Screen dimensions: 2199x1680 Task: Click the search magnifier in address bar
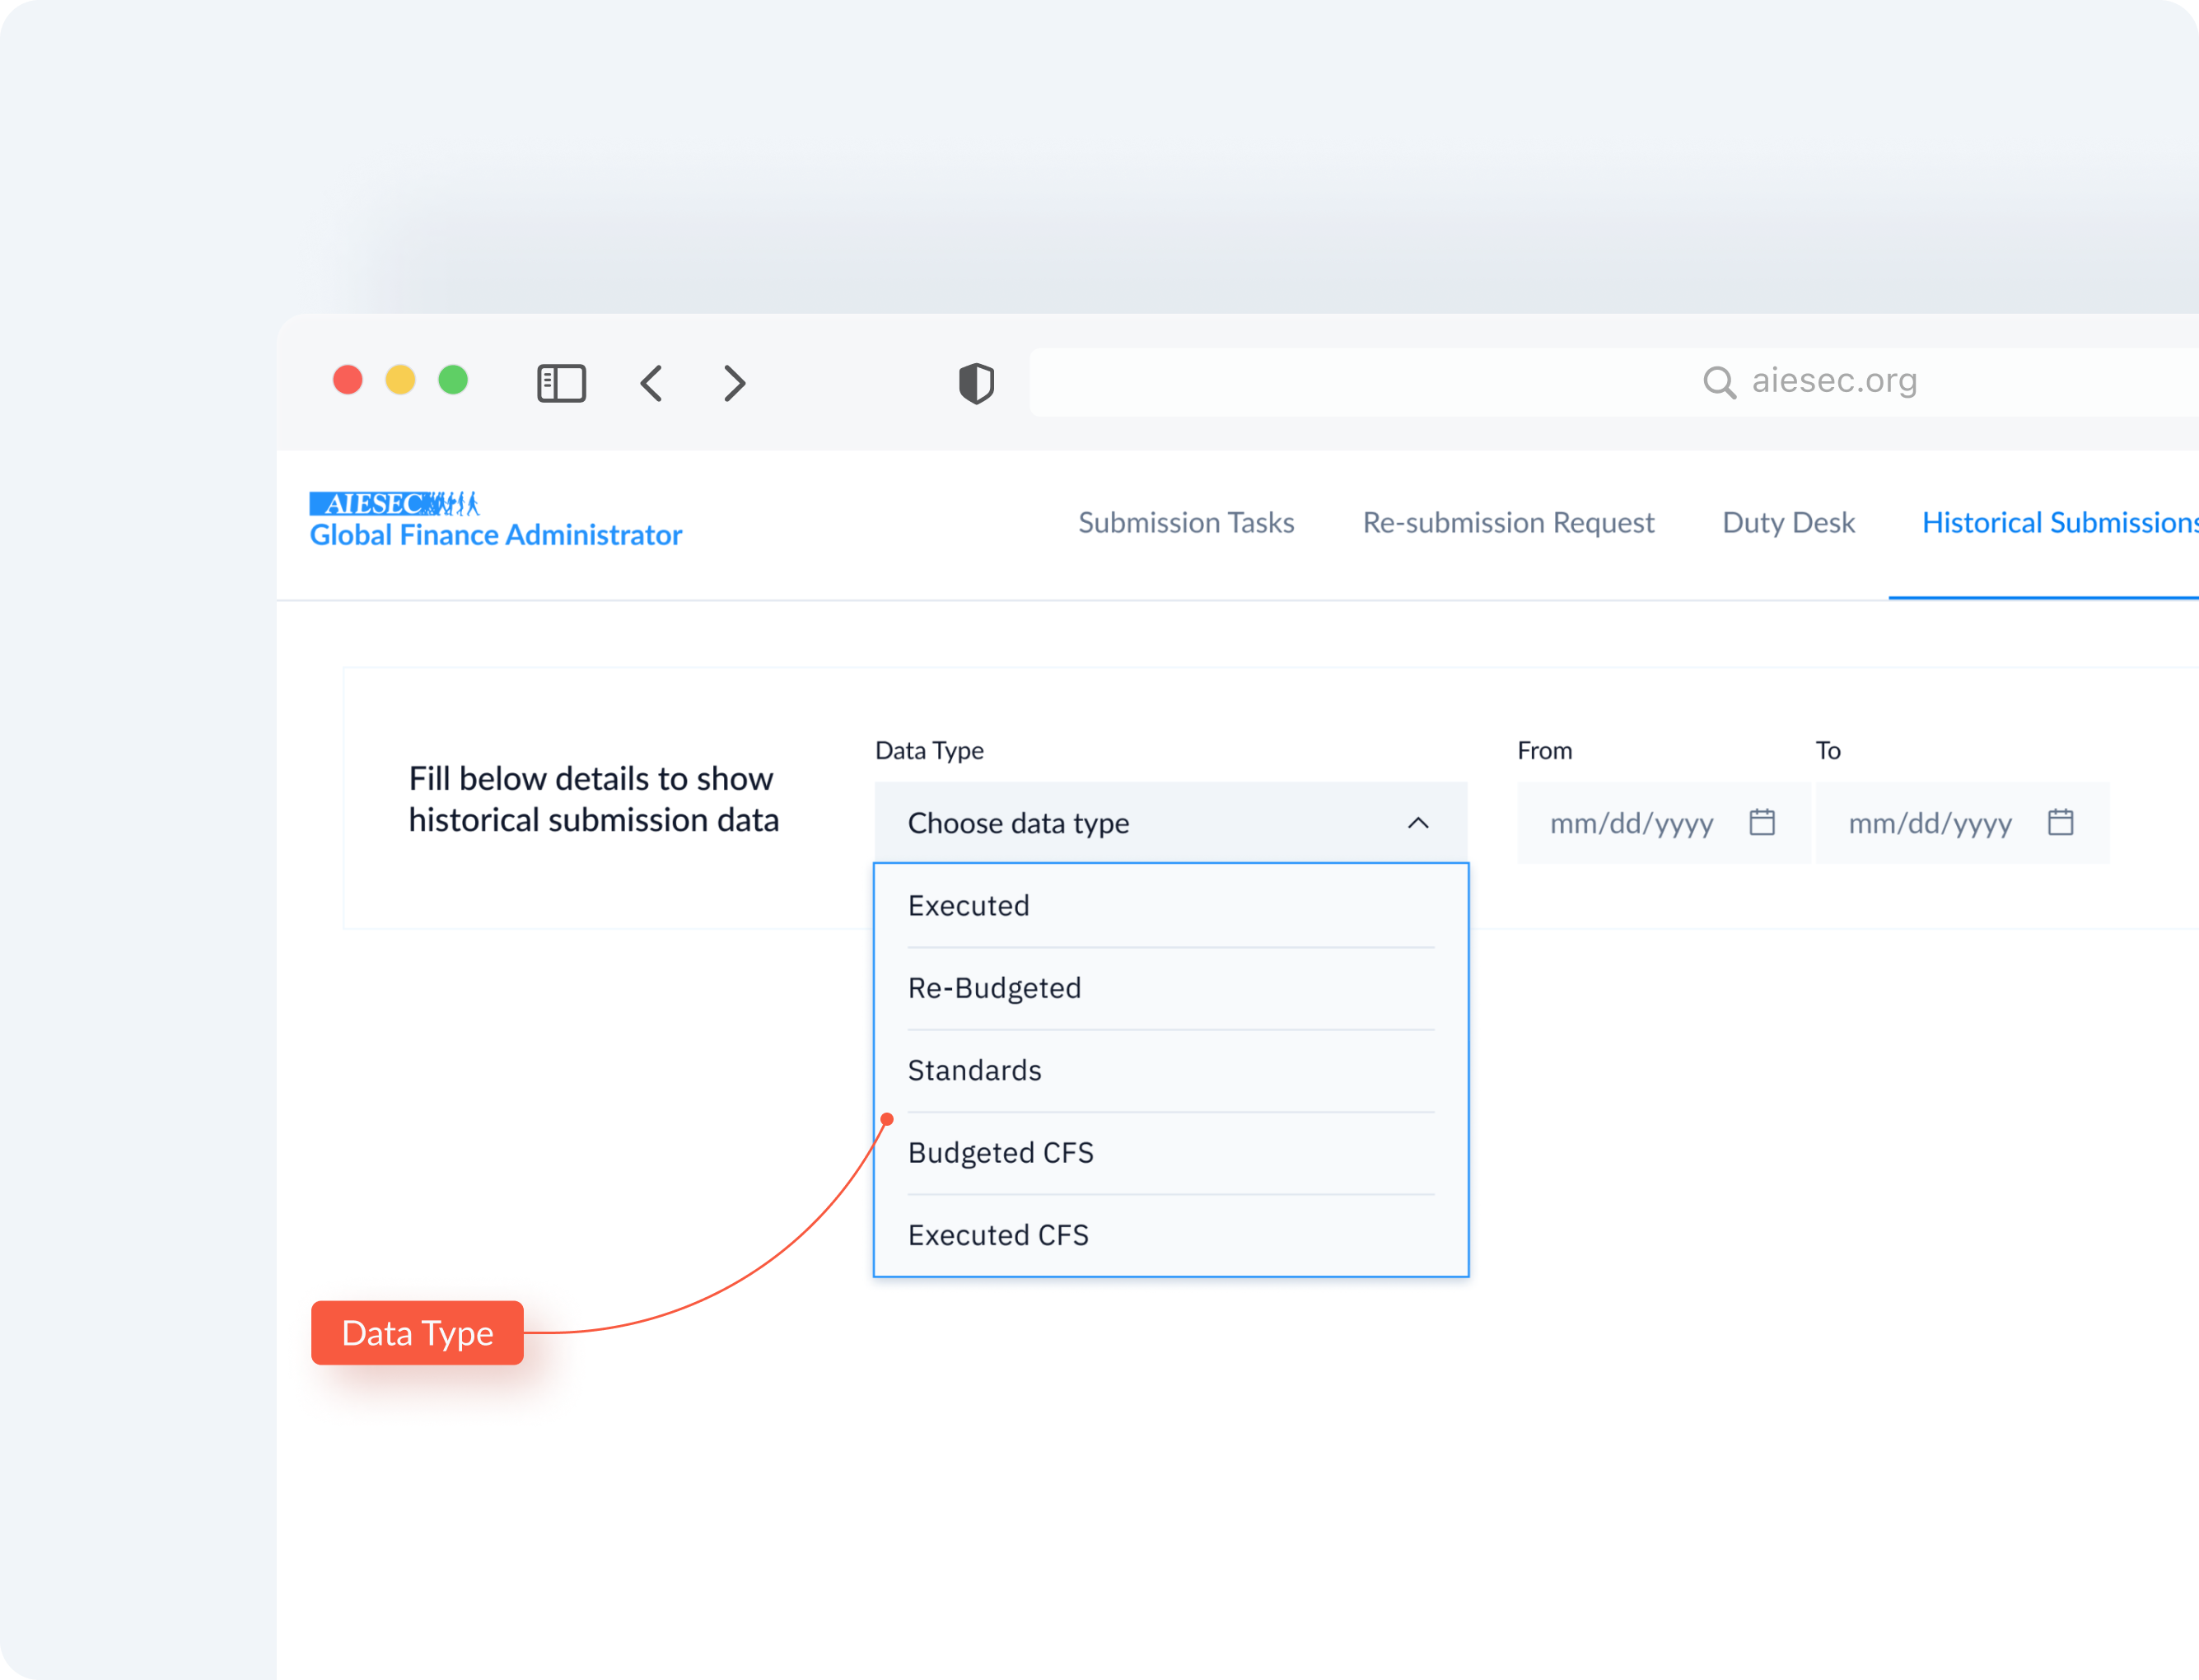click(1719, 382)
